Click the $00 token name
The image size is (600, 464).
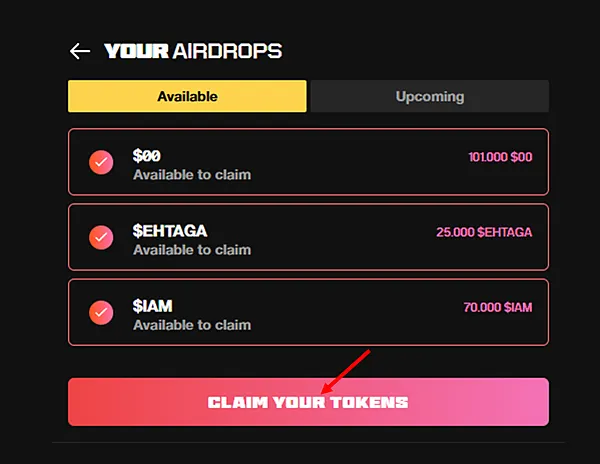[147, 156]
